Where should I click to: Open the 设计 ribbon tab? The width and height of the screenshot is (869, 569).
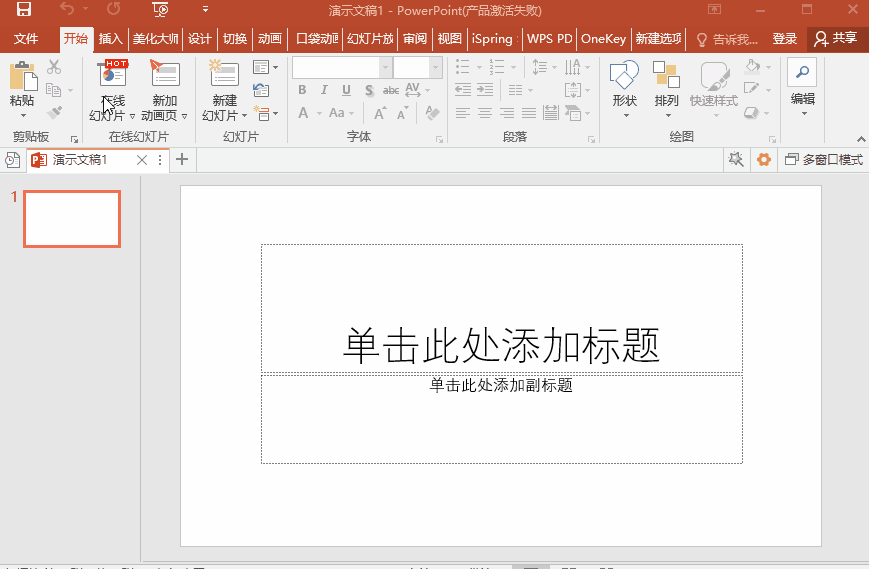[x=200, y=39]
